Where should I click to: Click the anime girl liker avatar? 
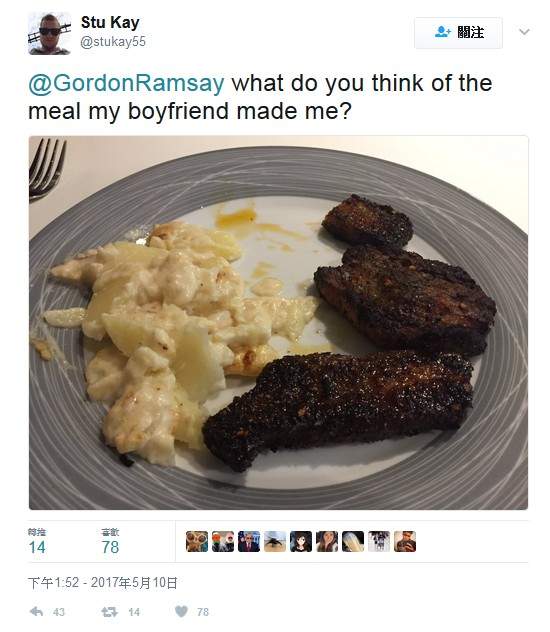[301, 541]
